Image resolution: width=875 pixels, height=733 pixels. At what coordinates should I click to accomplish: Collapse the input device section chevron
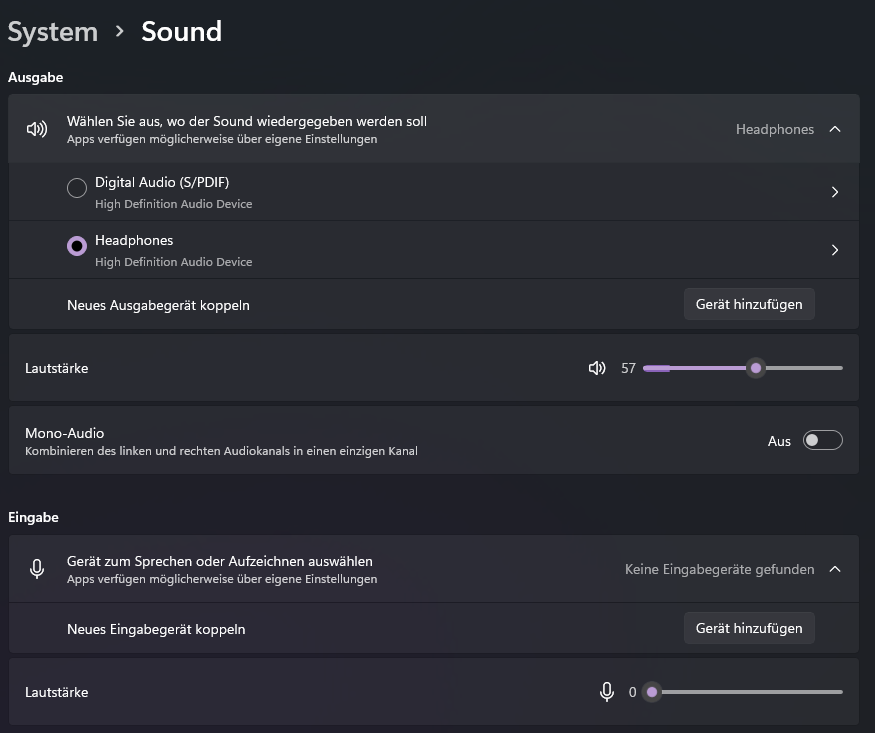[x=835, y=569]
